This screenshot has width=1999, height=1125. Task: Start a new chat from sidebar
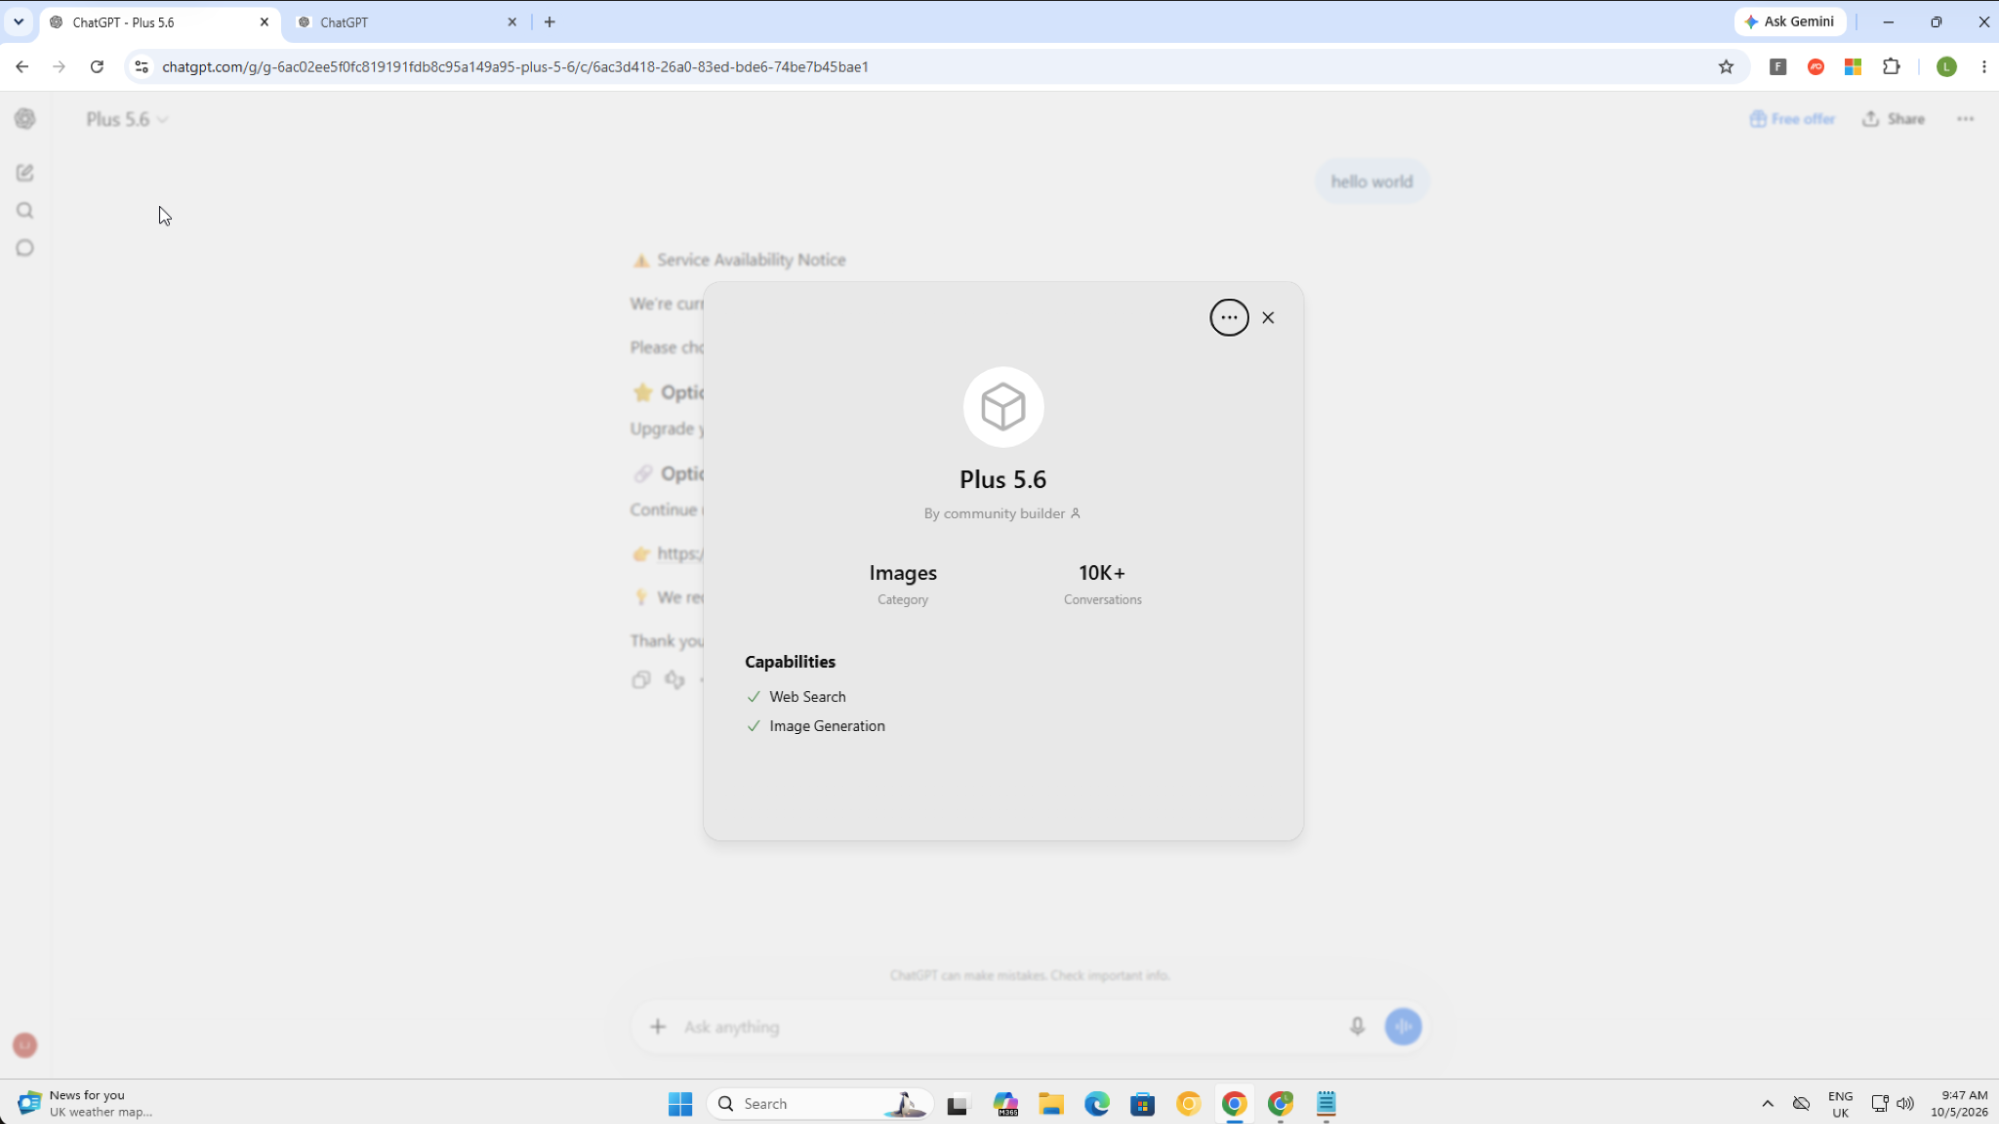click(25, 173)
